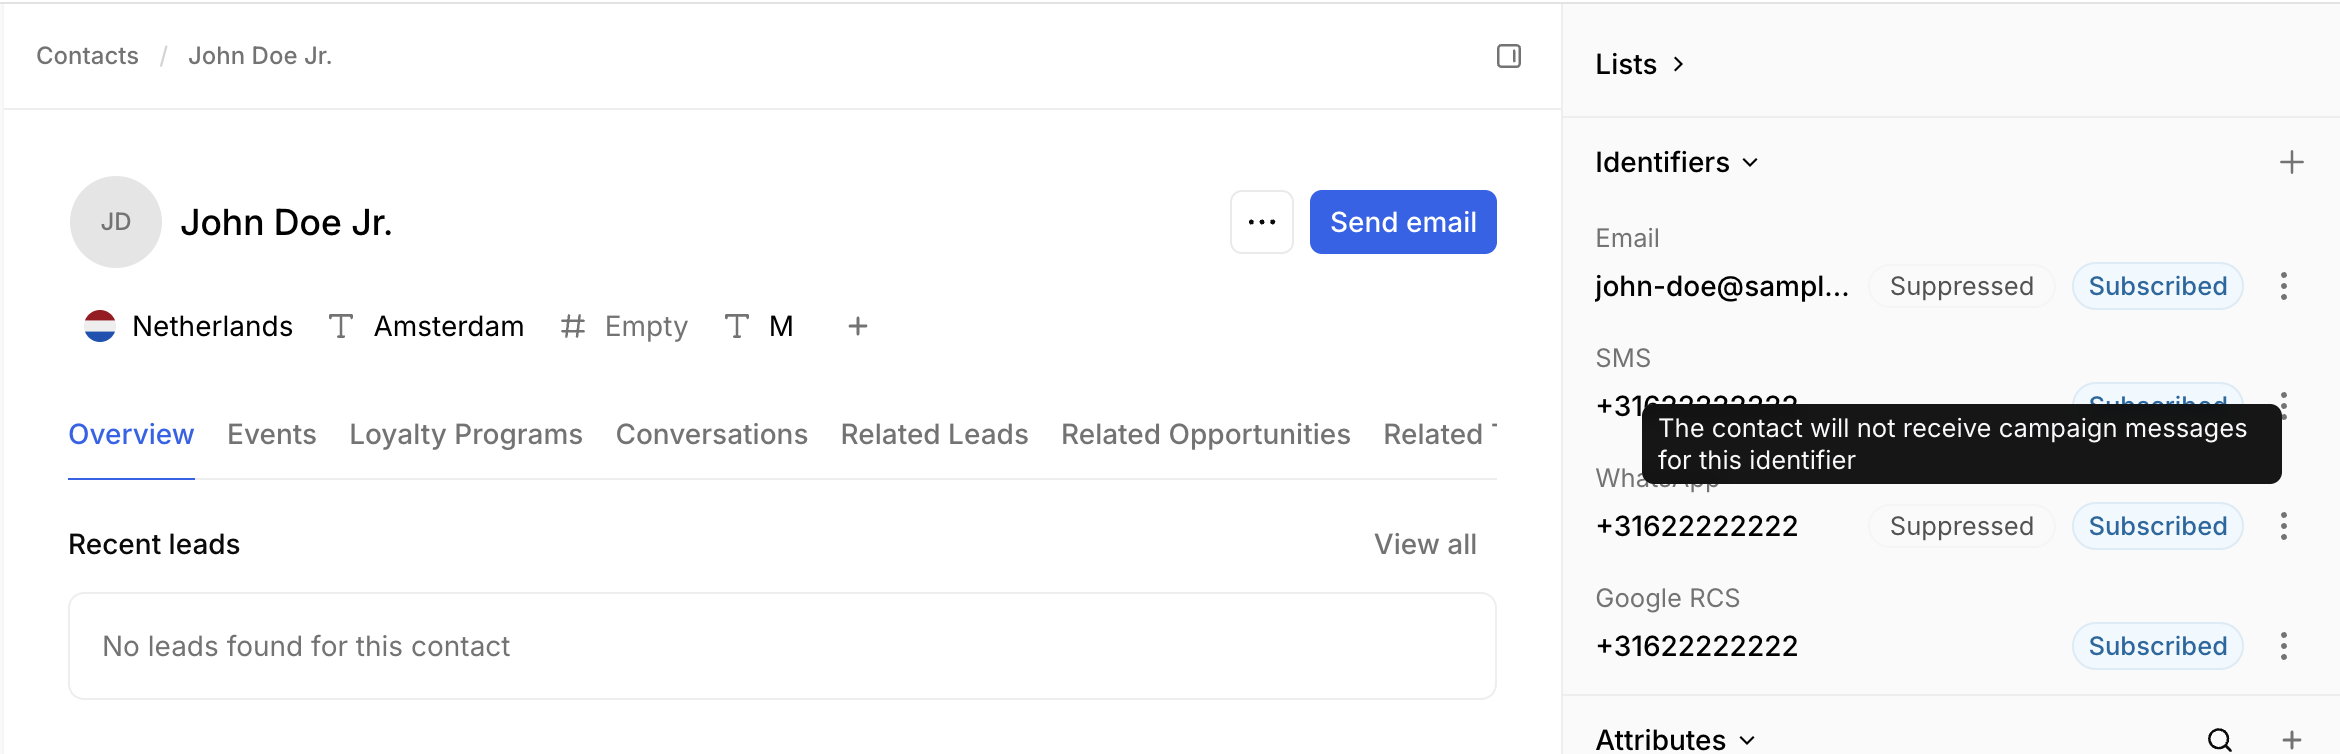Screen dimensions: 2340x754
Task: Open options menu for Google RCS identifier
Action: point(2283,646)
